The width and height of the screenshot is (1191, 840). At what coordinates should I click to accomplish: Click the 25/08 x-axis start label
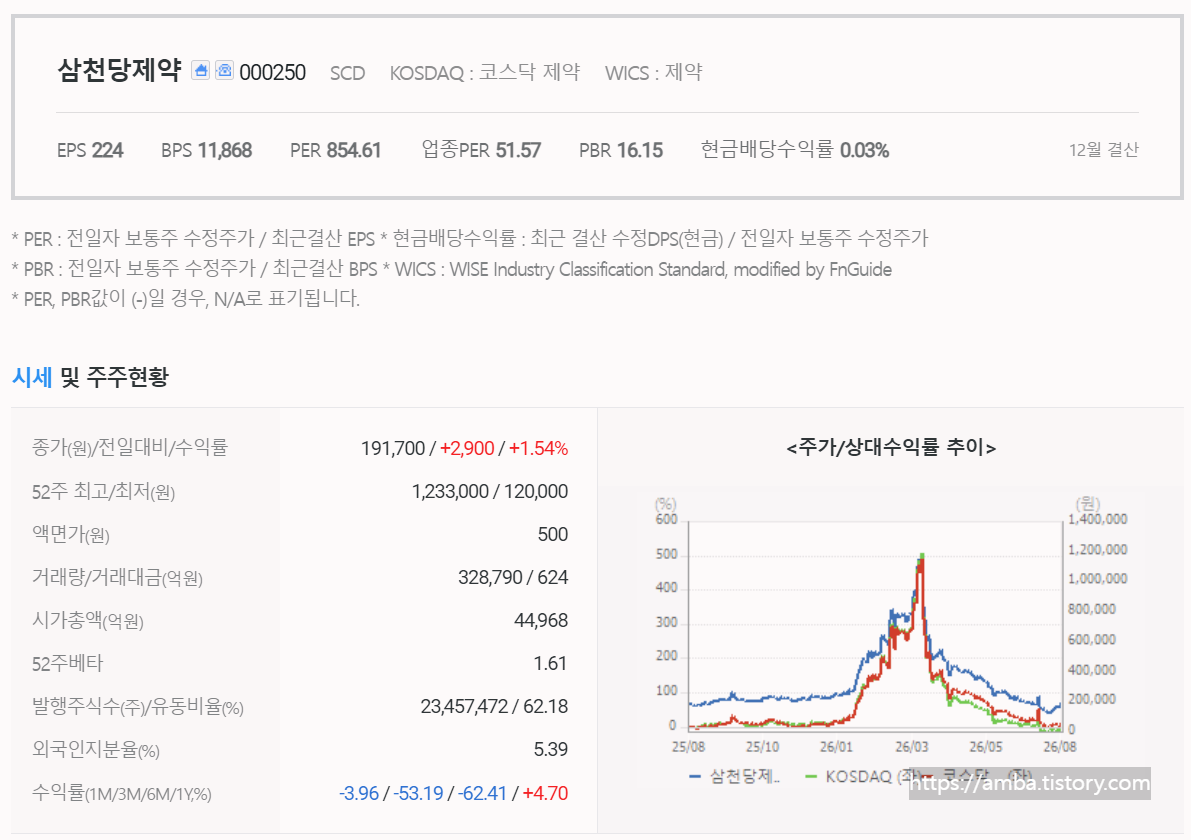[x=688, y=747]
